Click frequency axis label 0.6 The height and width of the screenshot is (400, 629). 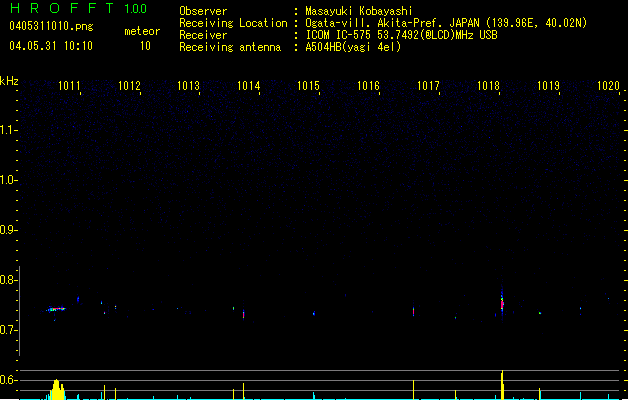[8, 380]
